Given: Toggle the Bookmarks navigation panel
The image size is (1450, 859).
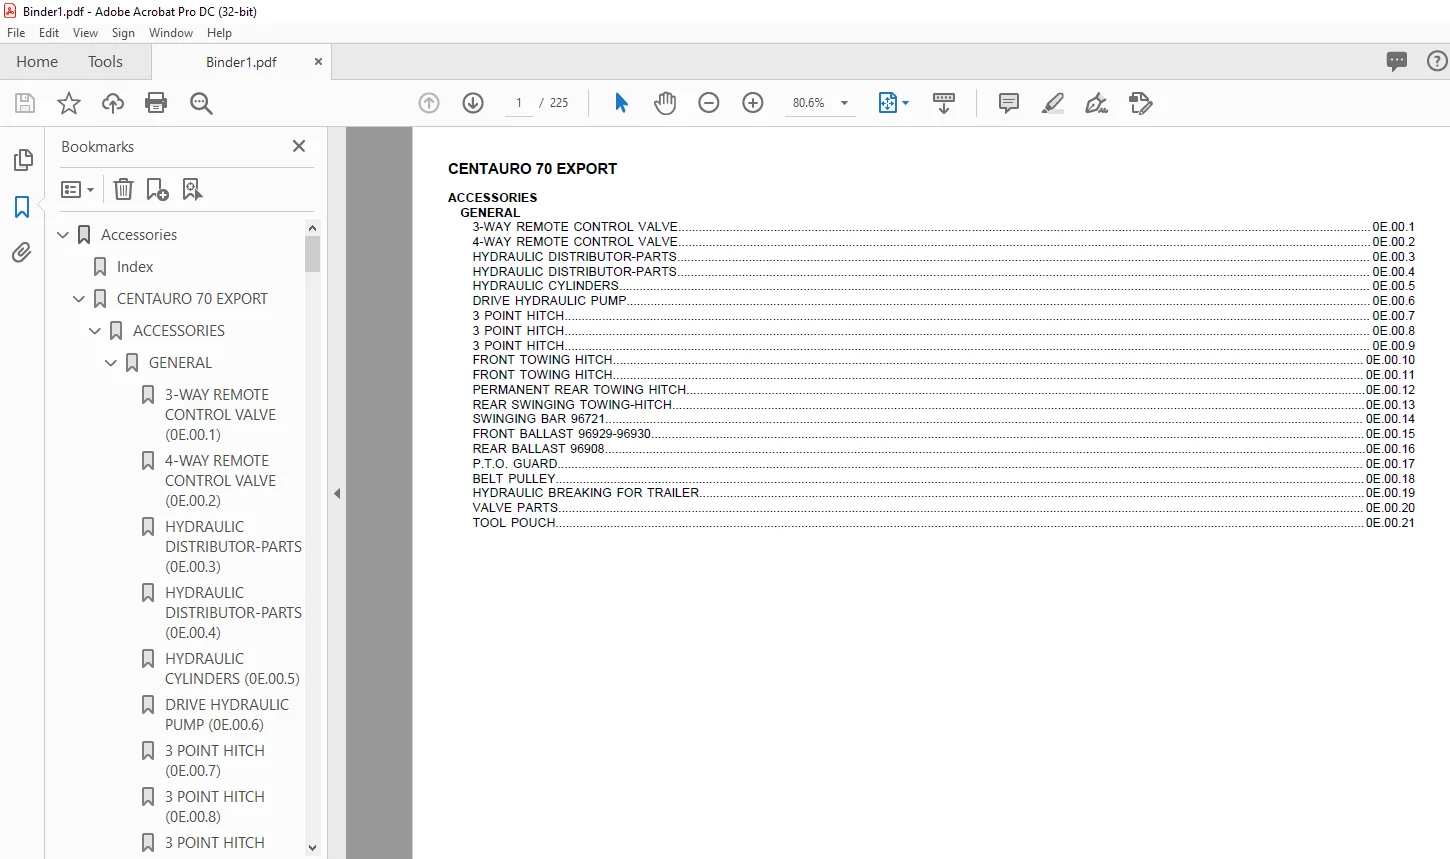Looking at the screenshot, I should pos(22,207).
